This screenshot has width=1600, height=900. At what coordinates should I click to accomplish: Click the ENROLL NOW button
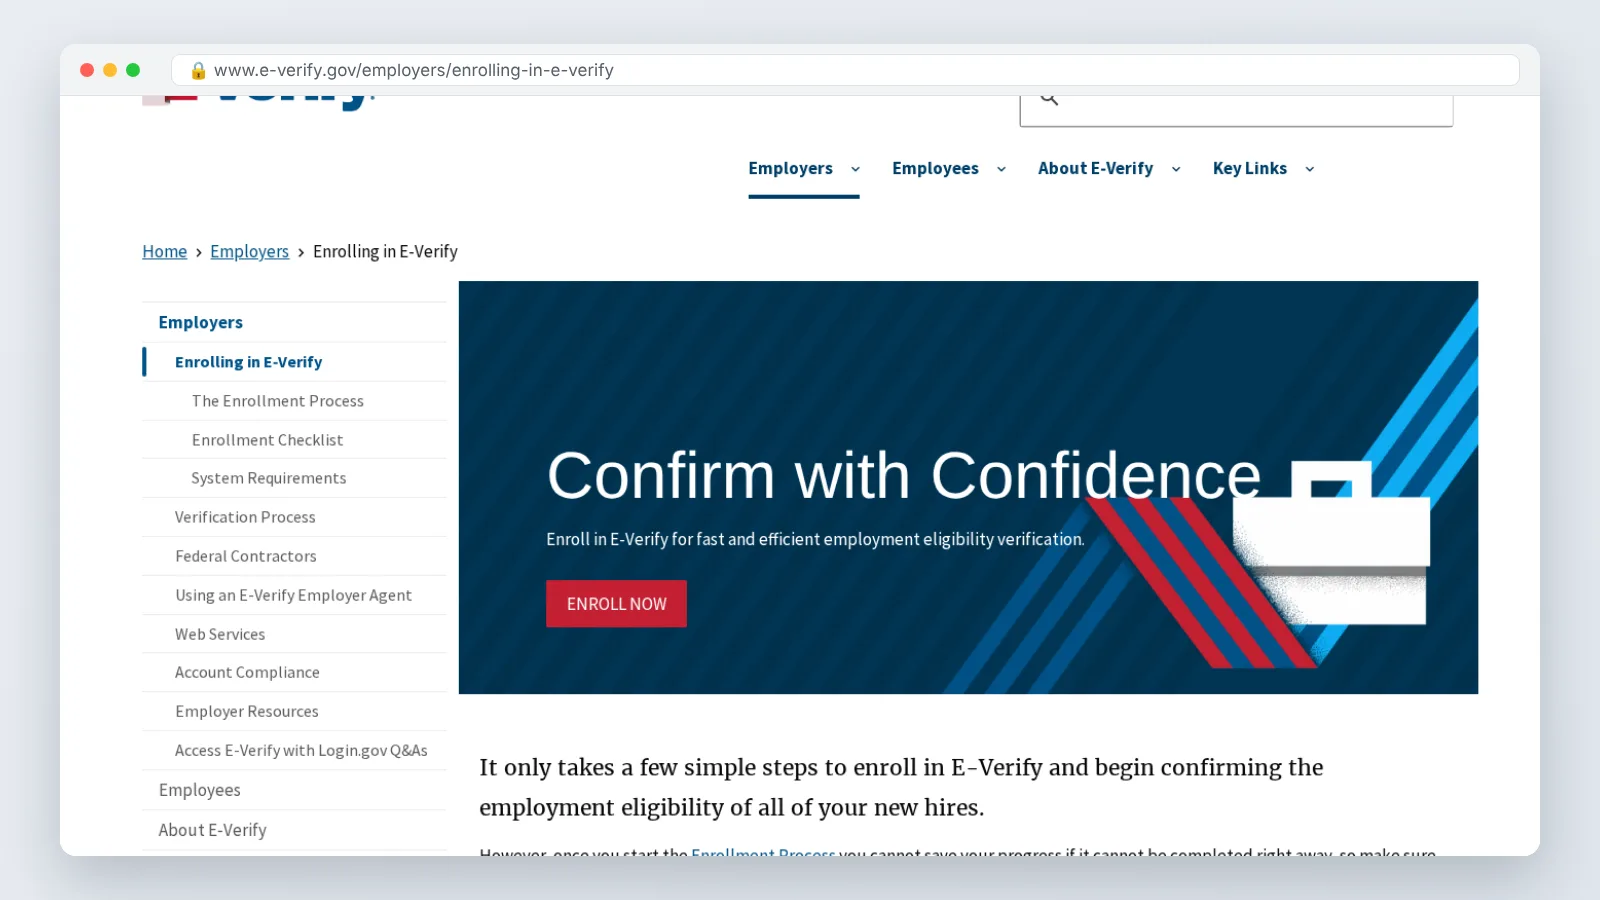click(616, 604)
